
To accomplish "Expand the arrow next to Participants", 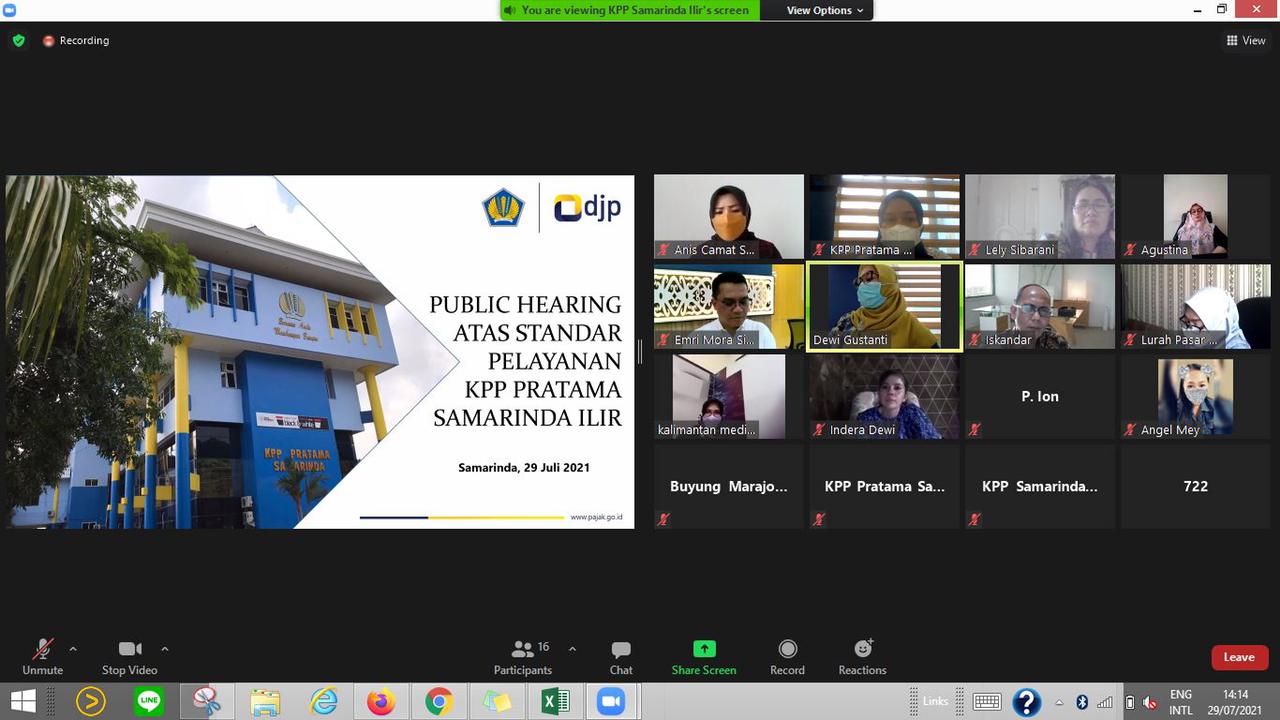I will click(572, 649).
